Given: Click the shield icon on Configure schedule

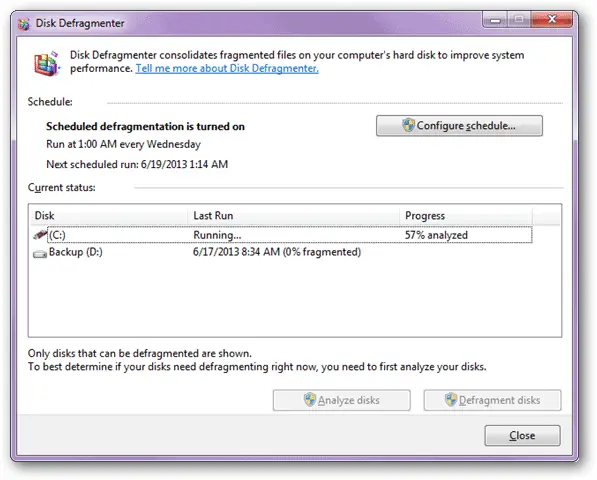Looking at the screenshot, I should [408, 125].
